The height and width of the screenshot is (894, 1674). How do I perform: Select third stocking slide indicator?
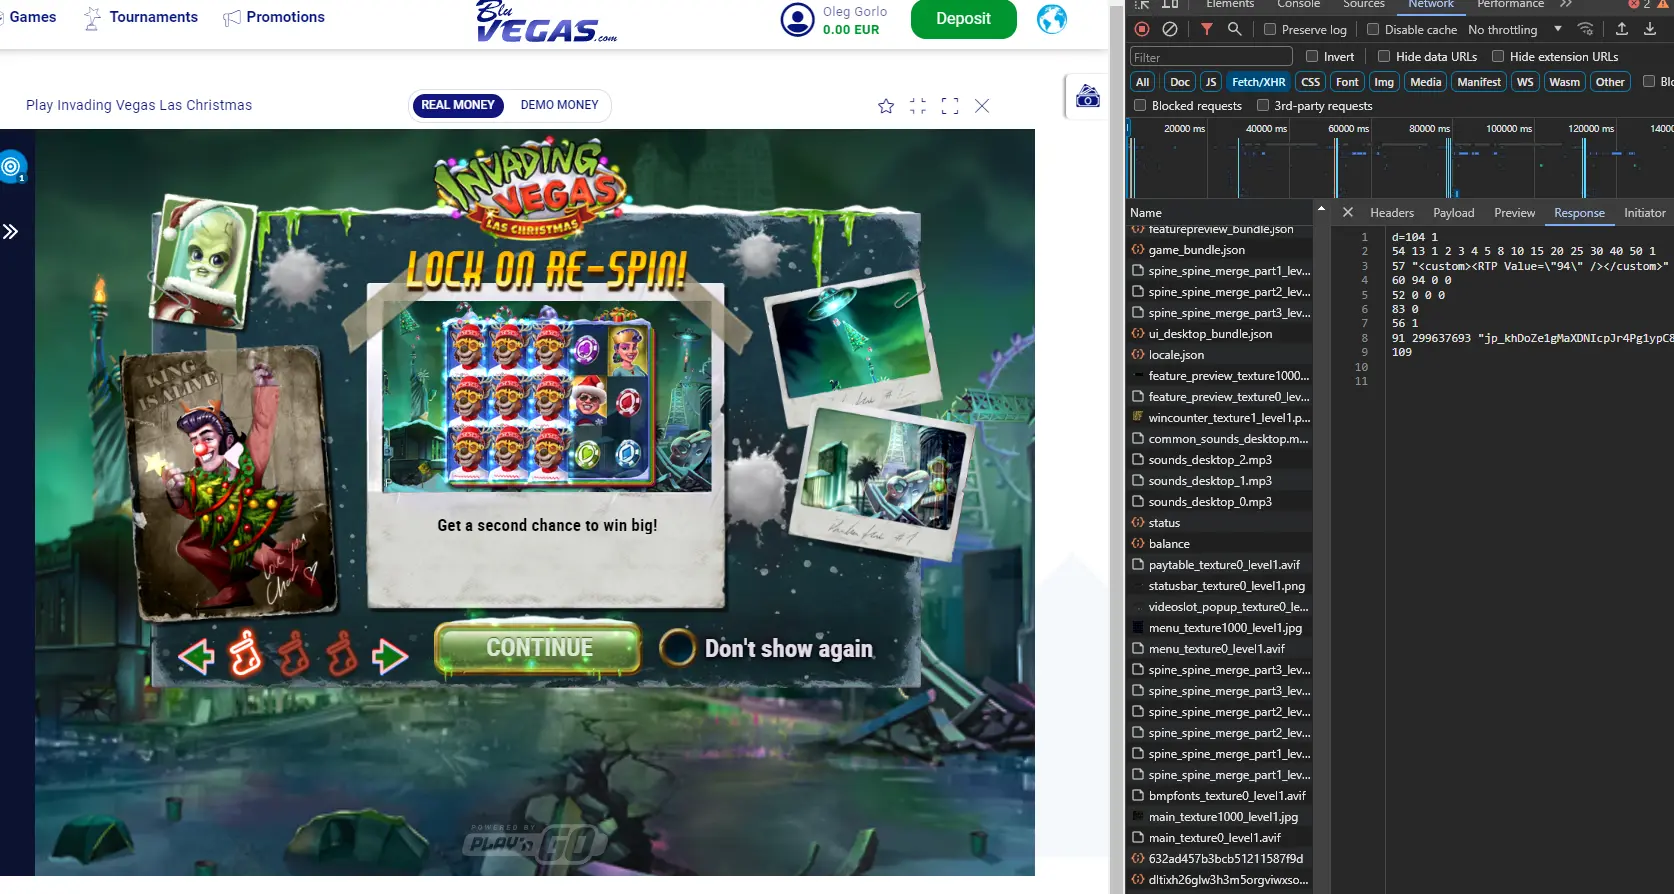coord(341,654)
